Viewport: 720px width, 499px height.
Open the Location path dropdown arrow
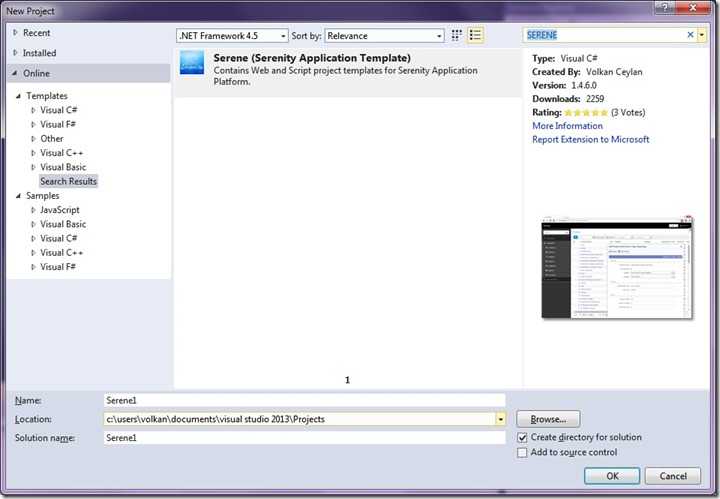(501, 419)
